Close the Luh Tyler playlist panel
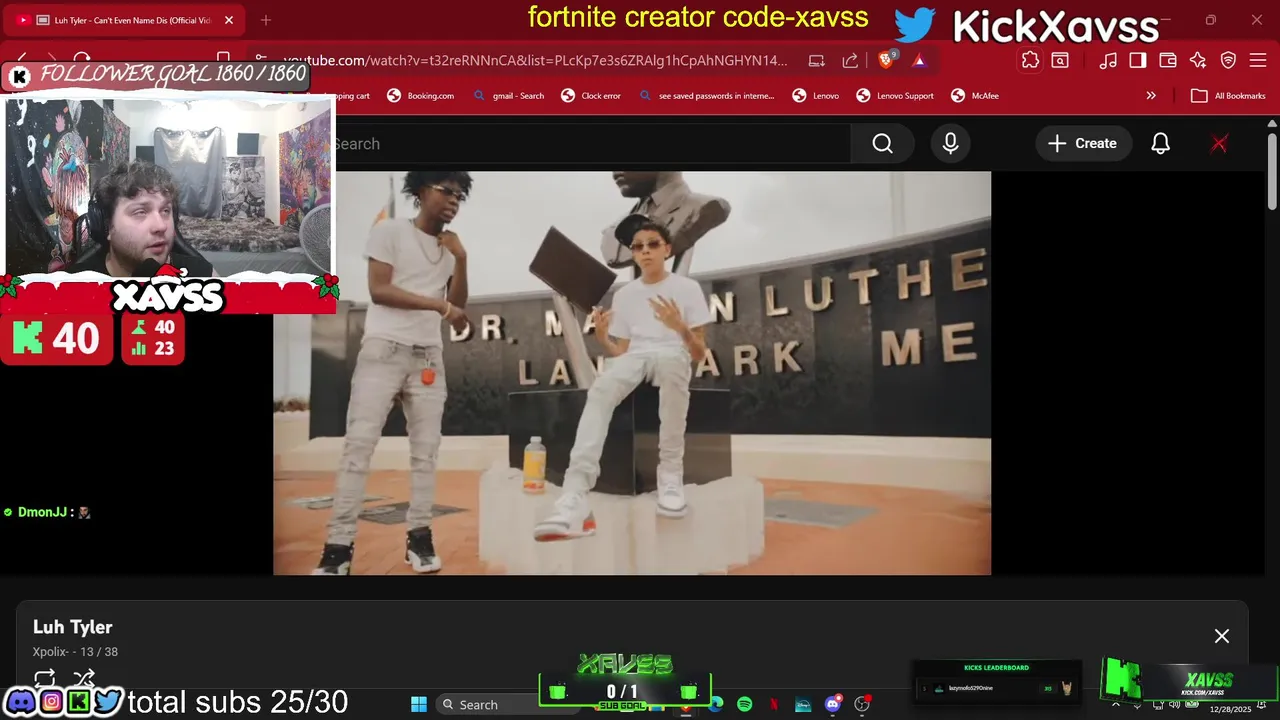This screenshot has width=1280, height=720. click(1221, 636)
